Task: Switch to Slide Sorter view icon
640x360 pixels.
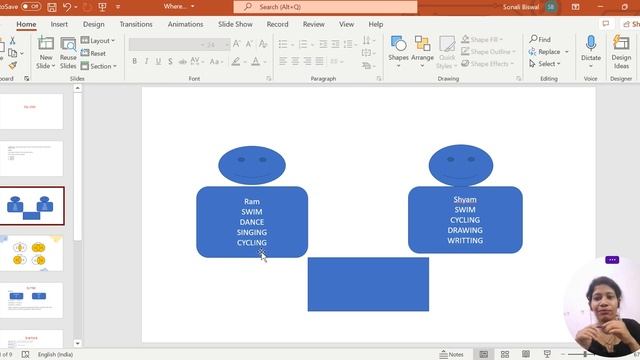Action: (x=505, y=354)
